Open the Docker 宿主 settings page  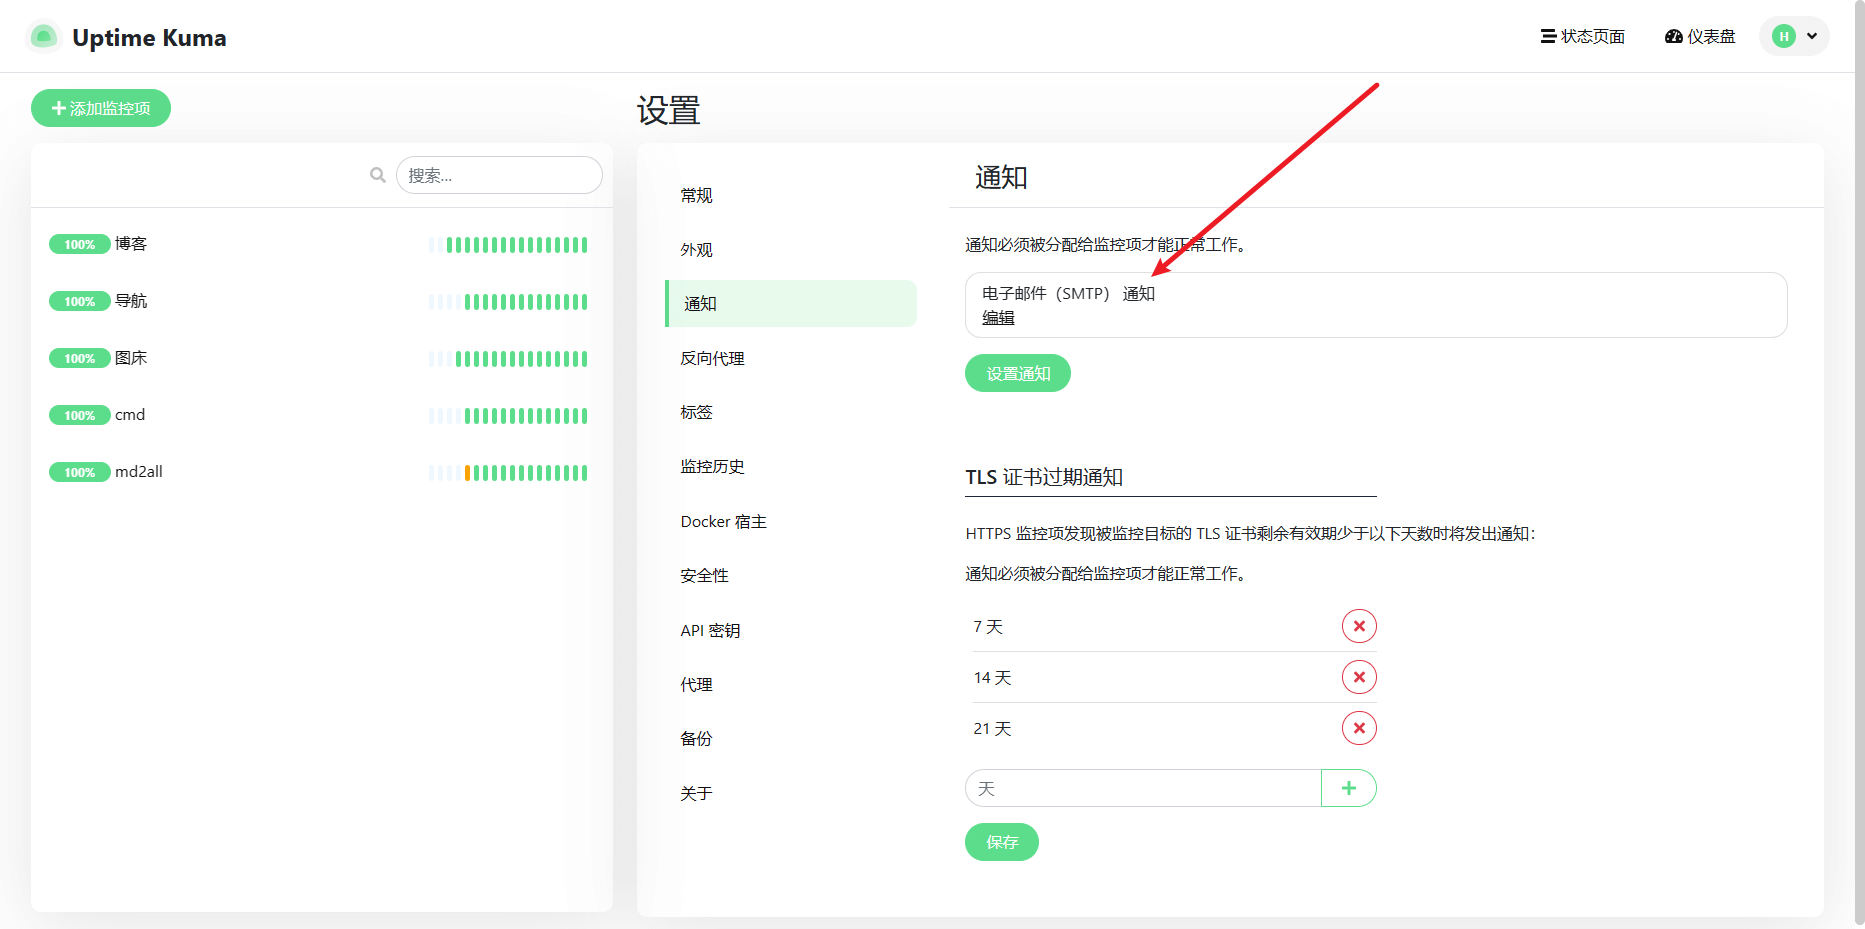coord(722,521)
